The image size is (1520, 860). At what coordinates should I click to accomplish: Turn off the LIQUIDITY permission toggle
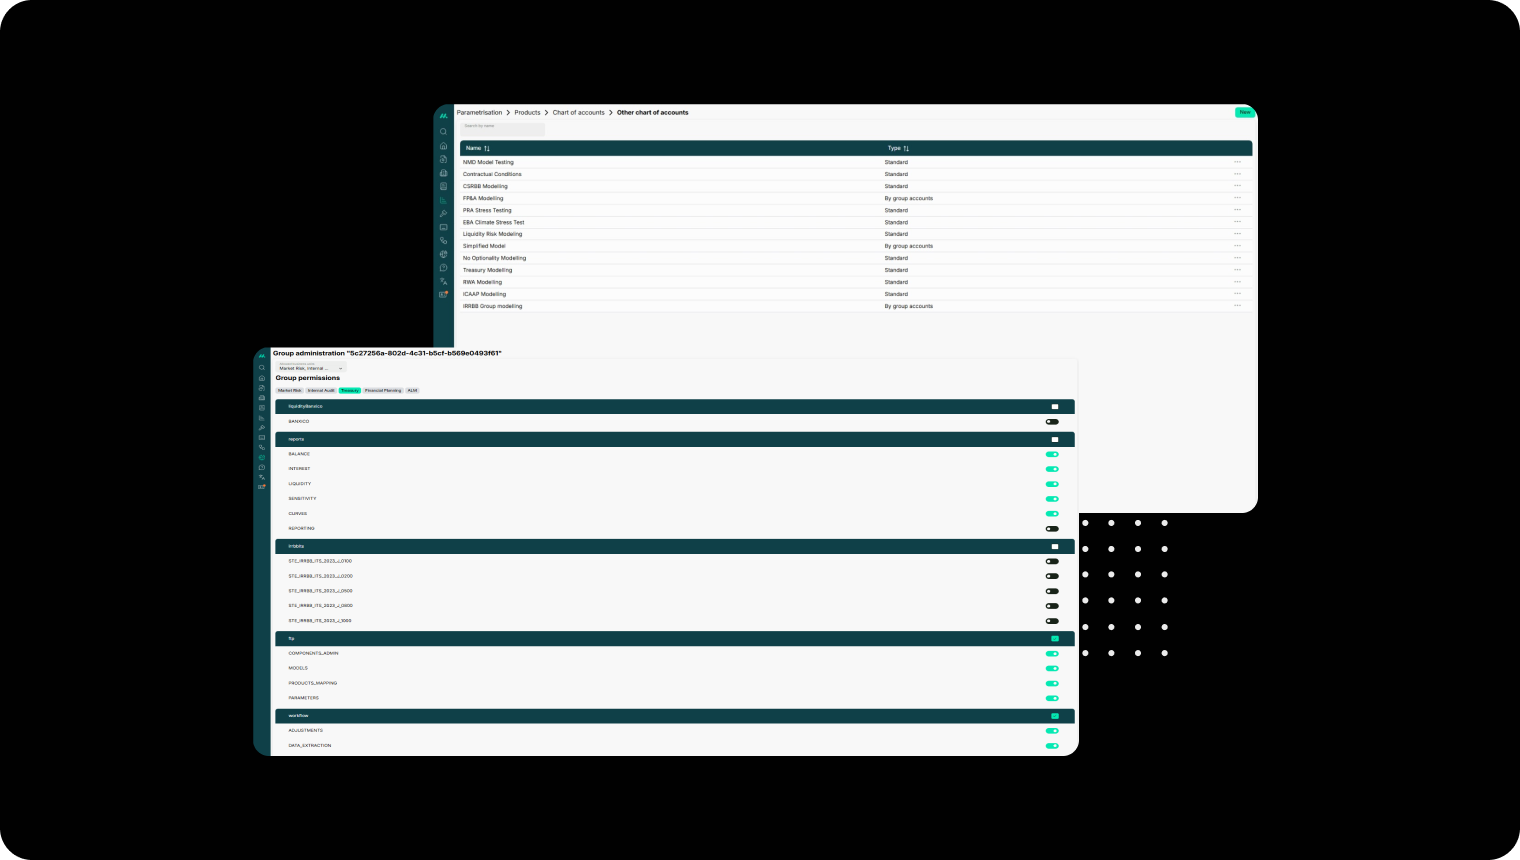pos(1052,484)
